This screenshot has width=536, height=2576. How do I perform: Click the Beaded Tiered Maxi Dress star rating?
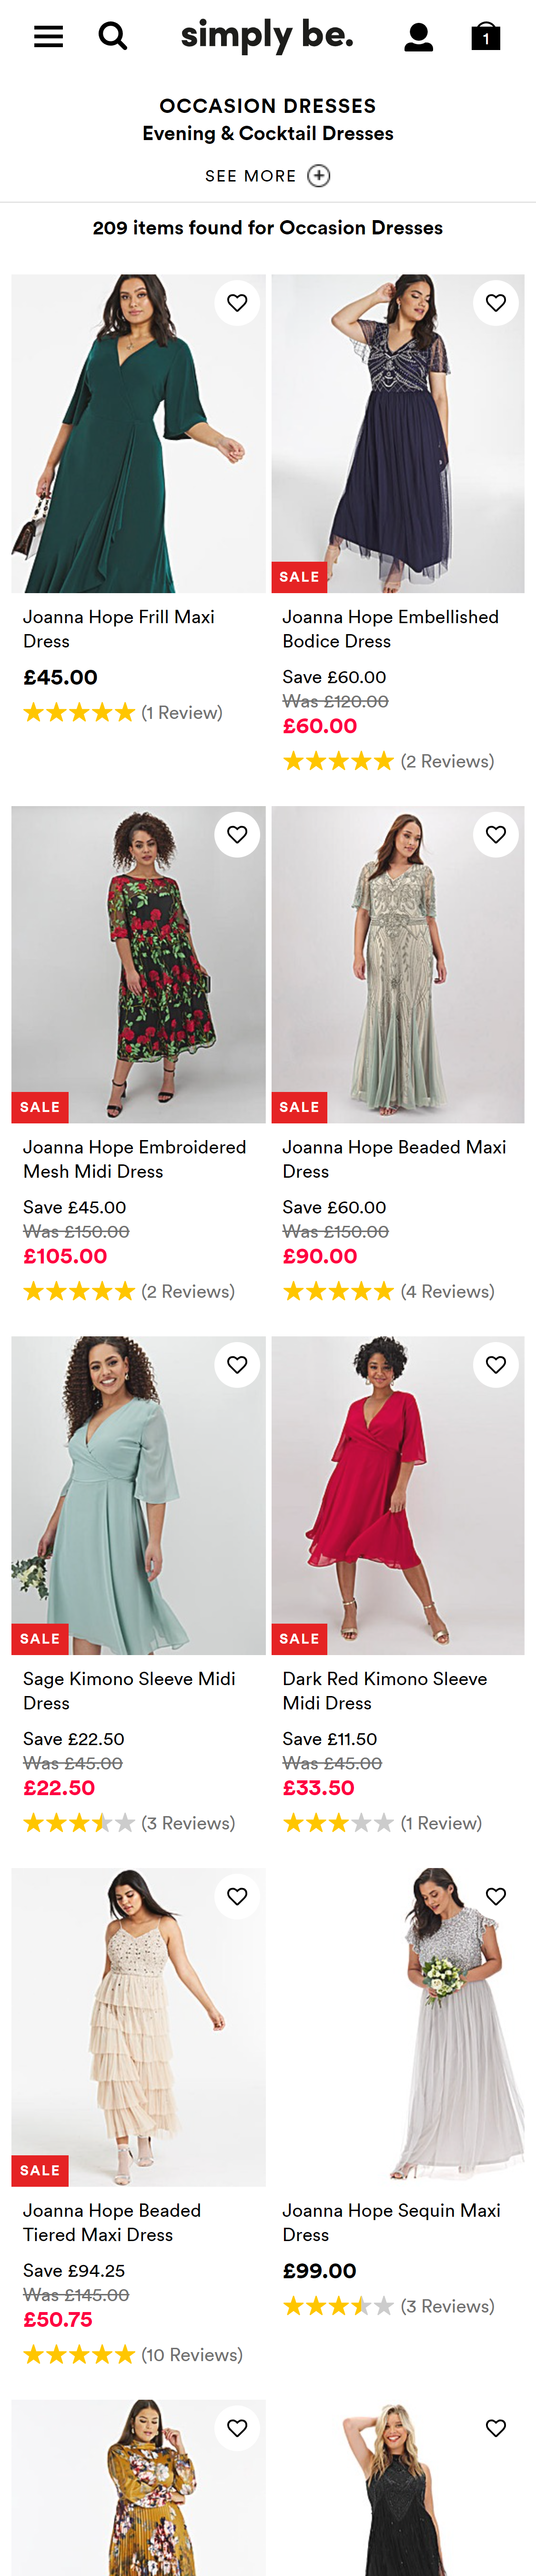79,2355
